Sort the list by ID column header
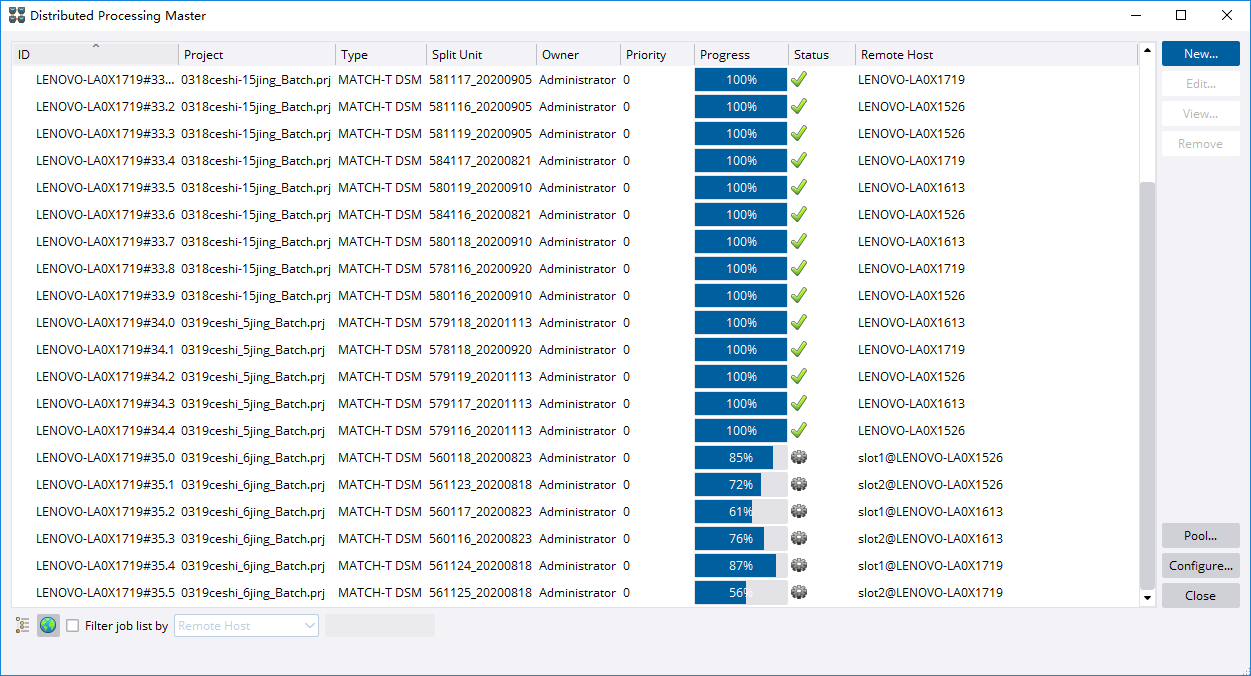Image resolution: width=1251 pixels, height=676 pixels. tap(95, 55)
